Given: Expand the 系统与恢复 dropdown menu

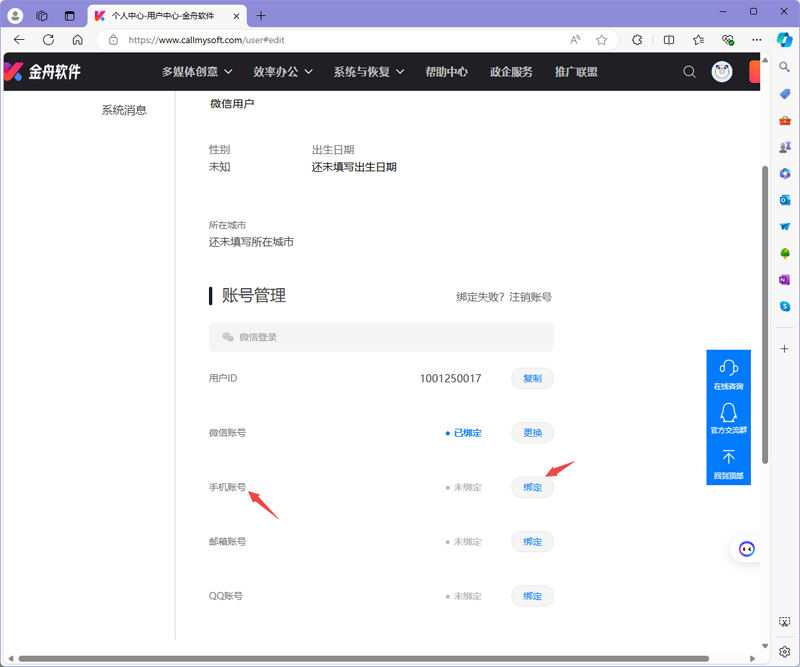Looking at the screenshot, I should click(x=363, y=72).
